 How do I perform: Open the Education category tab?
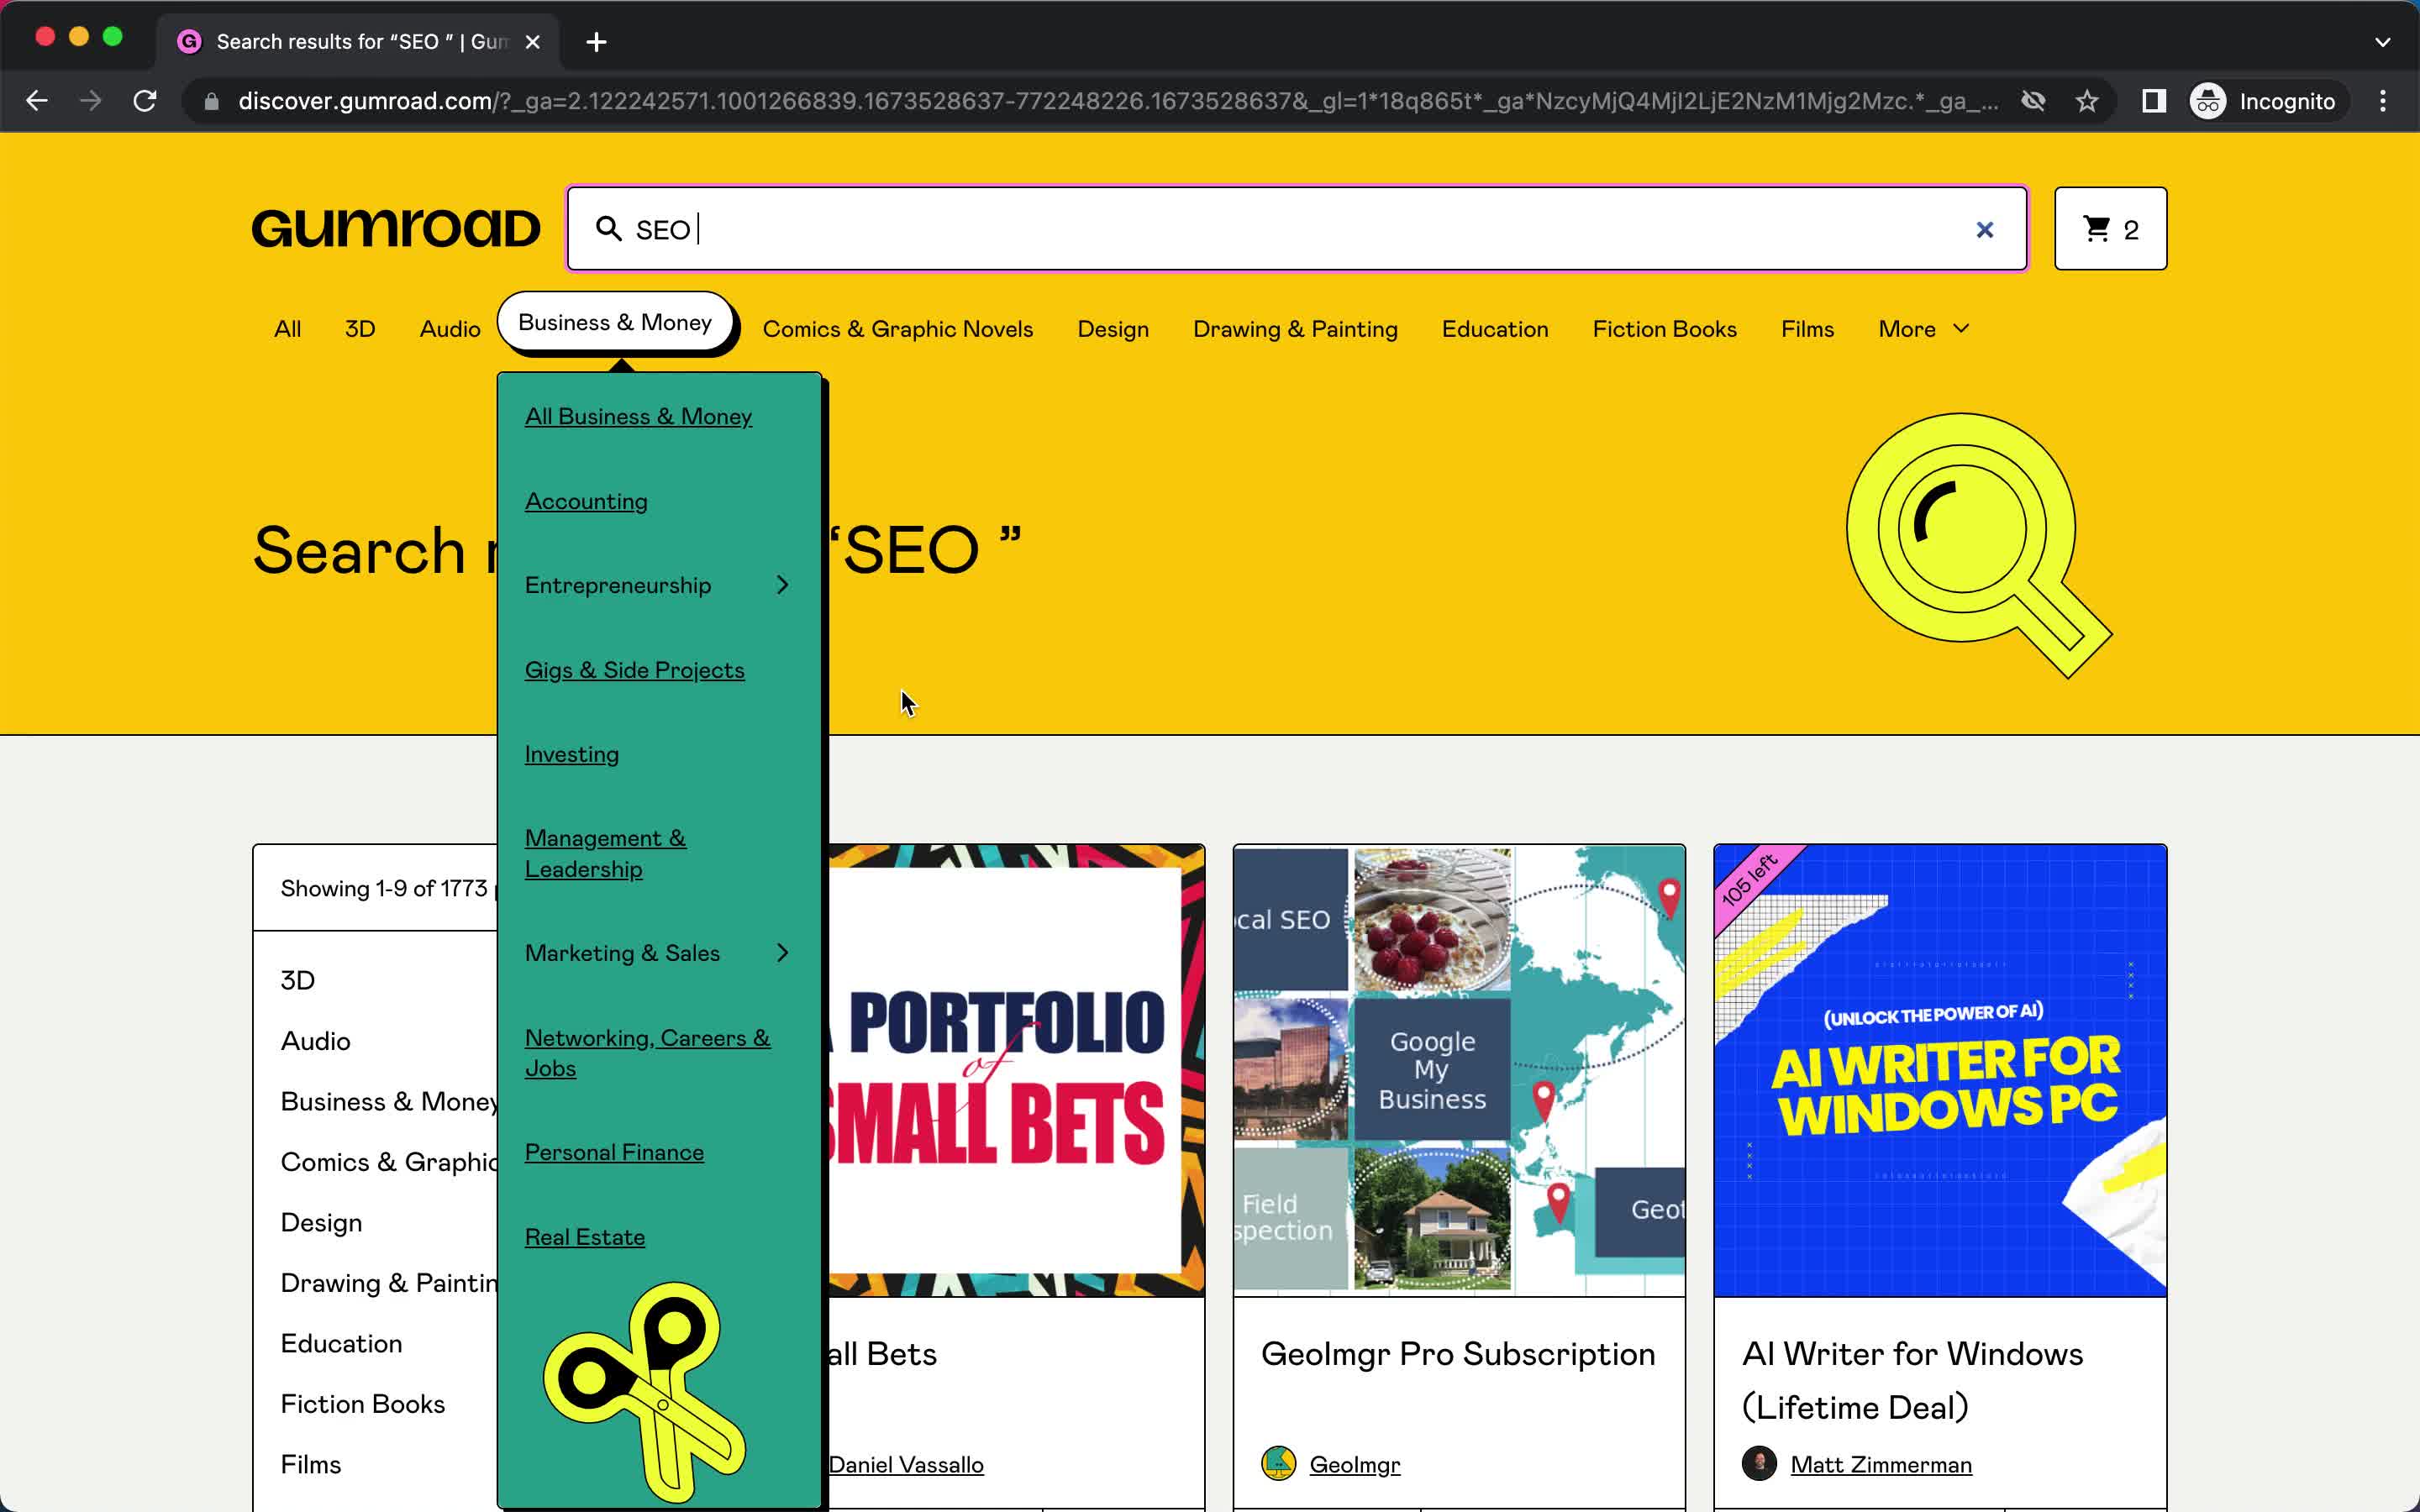click(1495, 329)
